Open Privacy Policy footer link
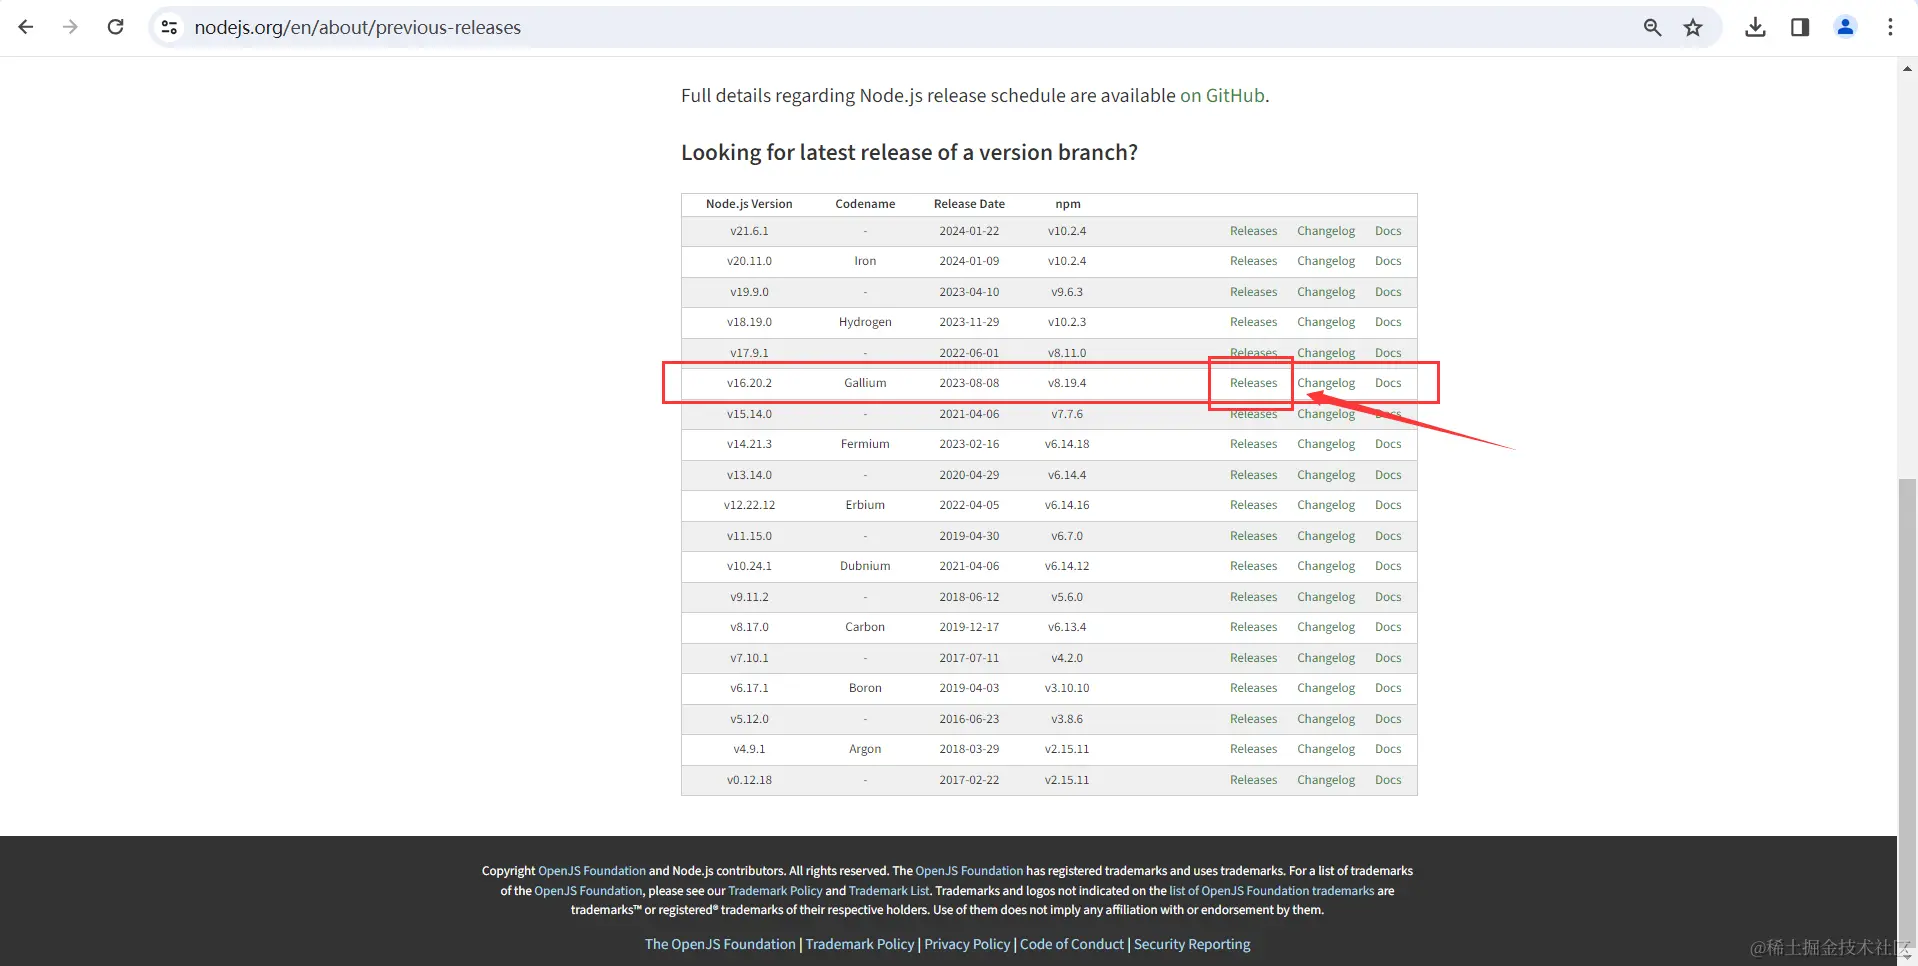 click(x=967, y=944)
